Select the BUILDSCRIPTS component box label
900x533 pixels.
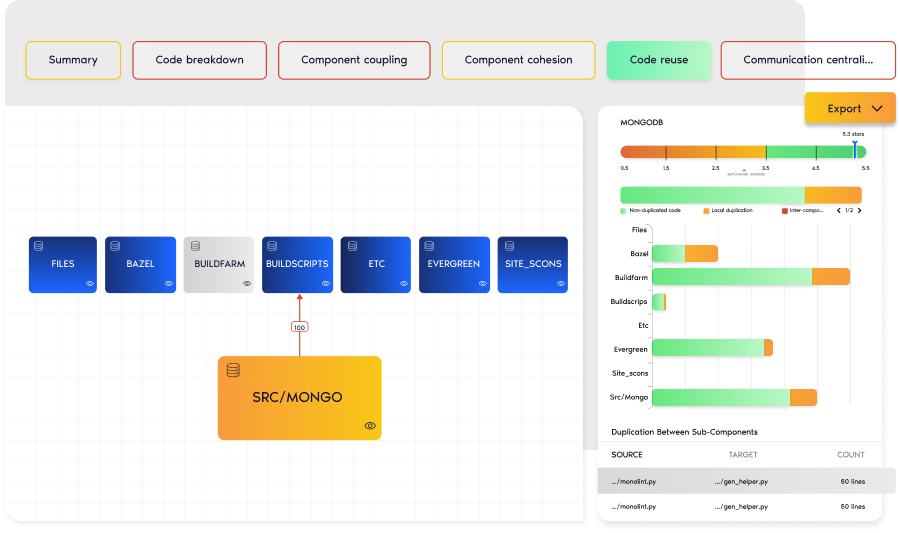(x=297, y=264)
